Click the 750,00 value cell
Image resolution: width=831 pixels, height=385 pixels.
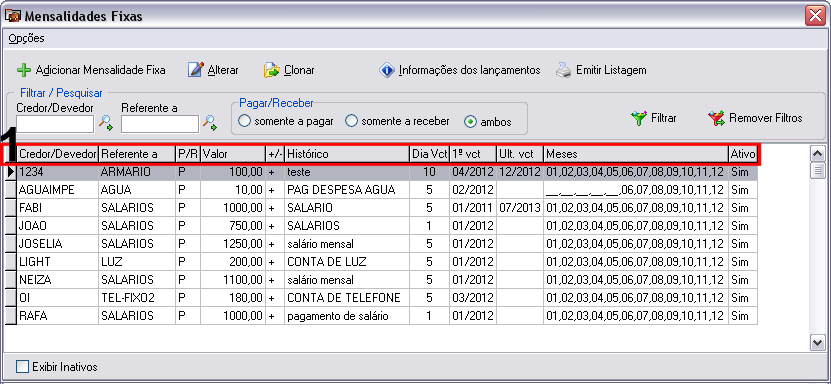233,226
